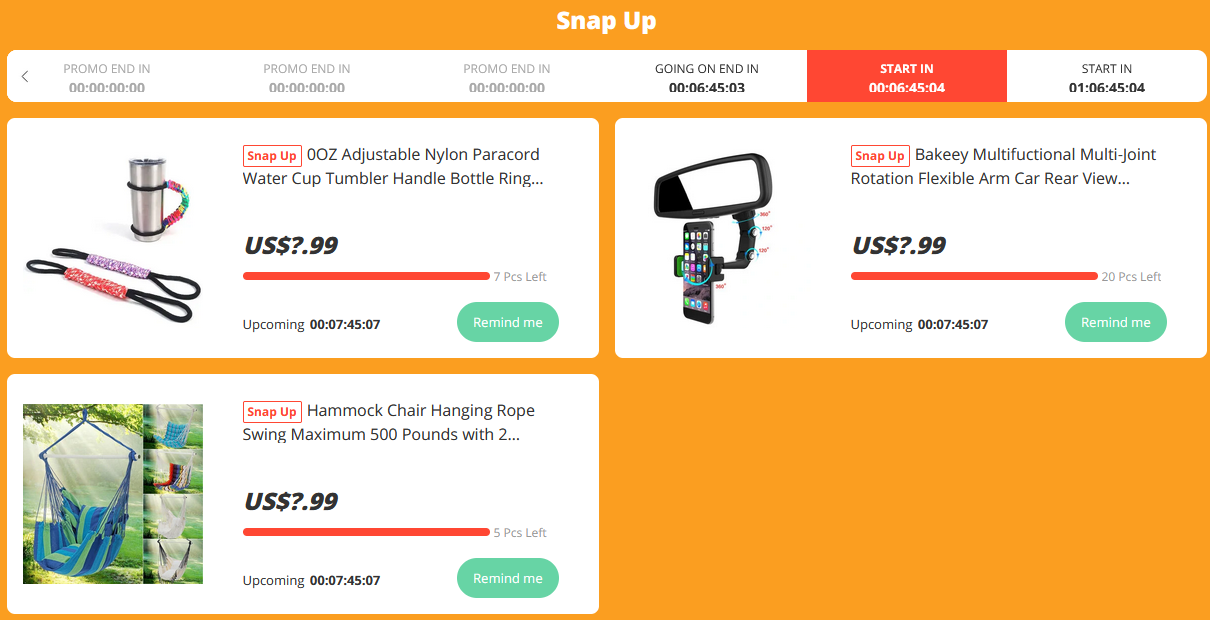Click Remind me for Bakeey phone holder
This screenshot has height=620, width=1210.
point(1116,322)
